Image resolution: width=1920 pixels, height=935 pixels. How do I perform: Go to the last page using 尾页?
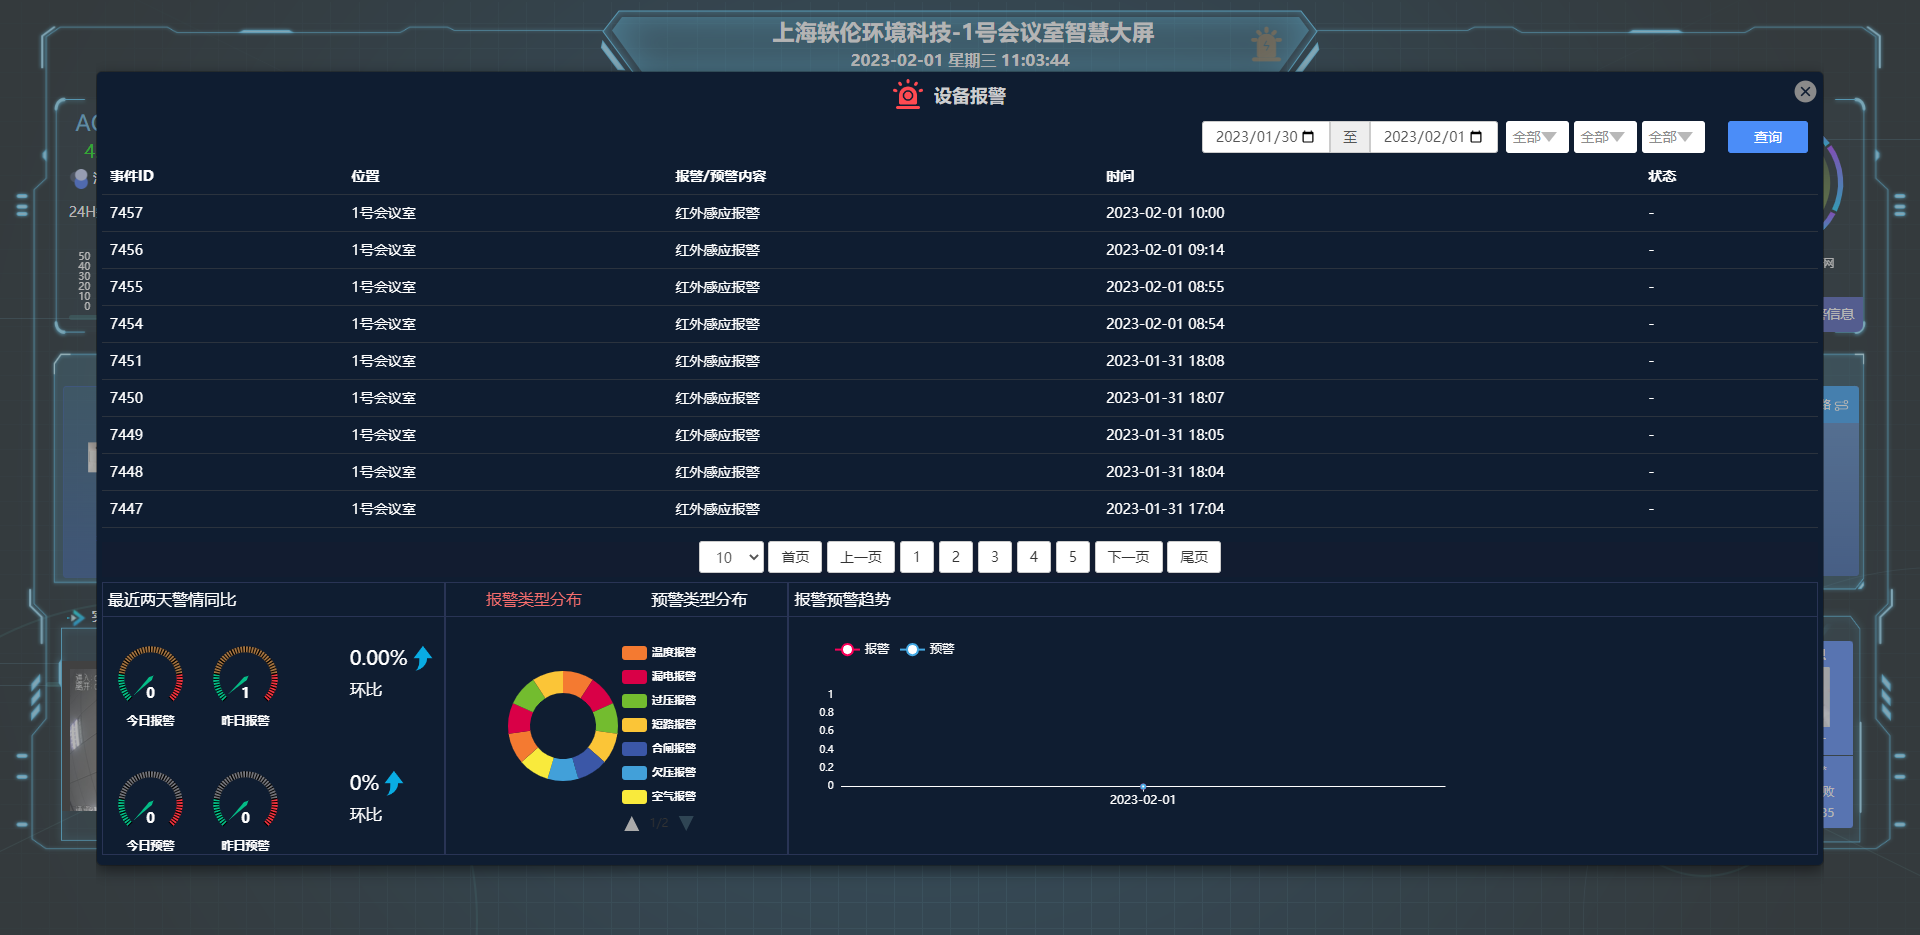[x=1193, y=557]
